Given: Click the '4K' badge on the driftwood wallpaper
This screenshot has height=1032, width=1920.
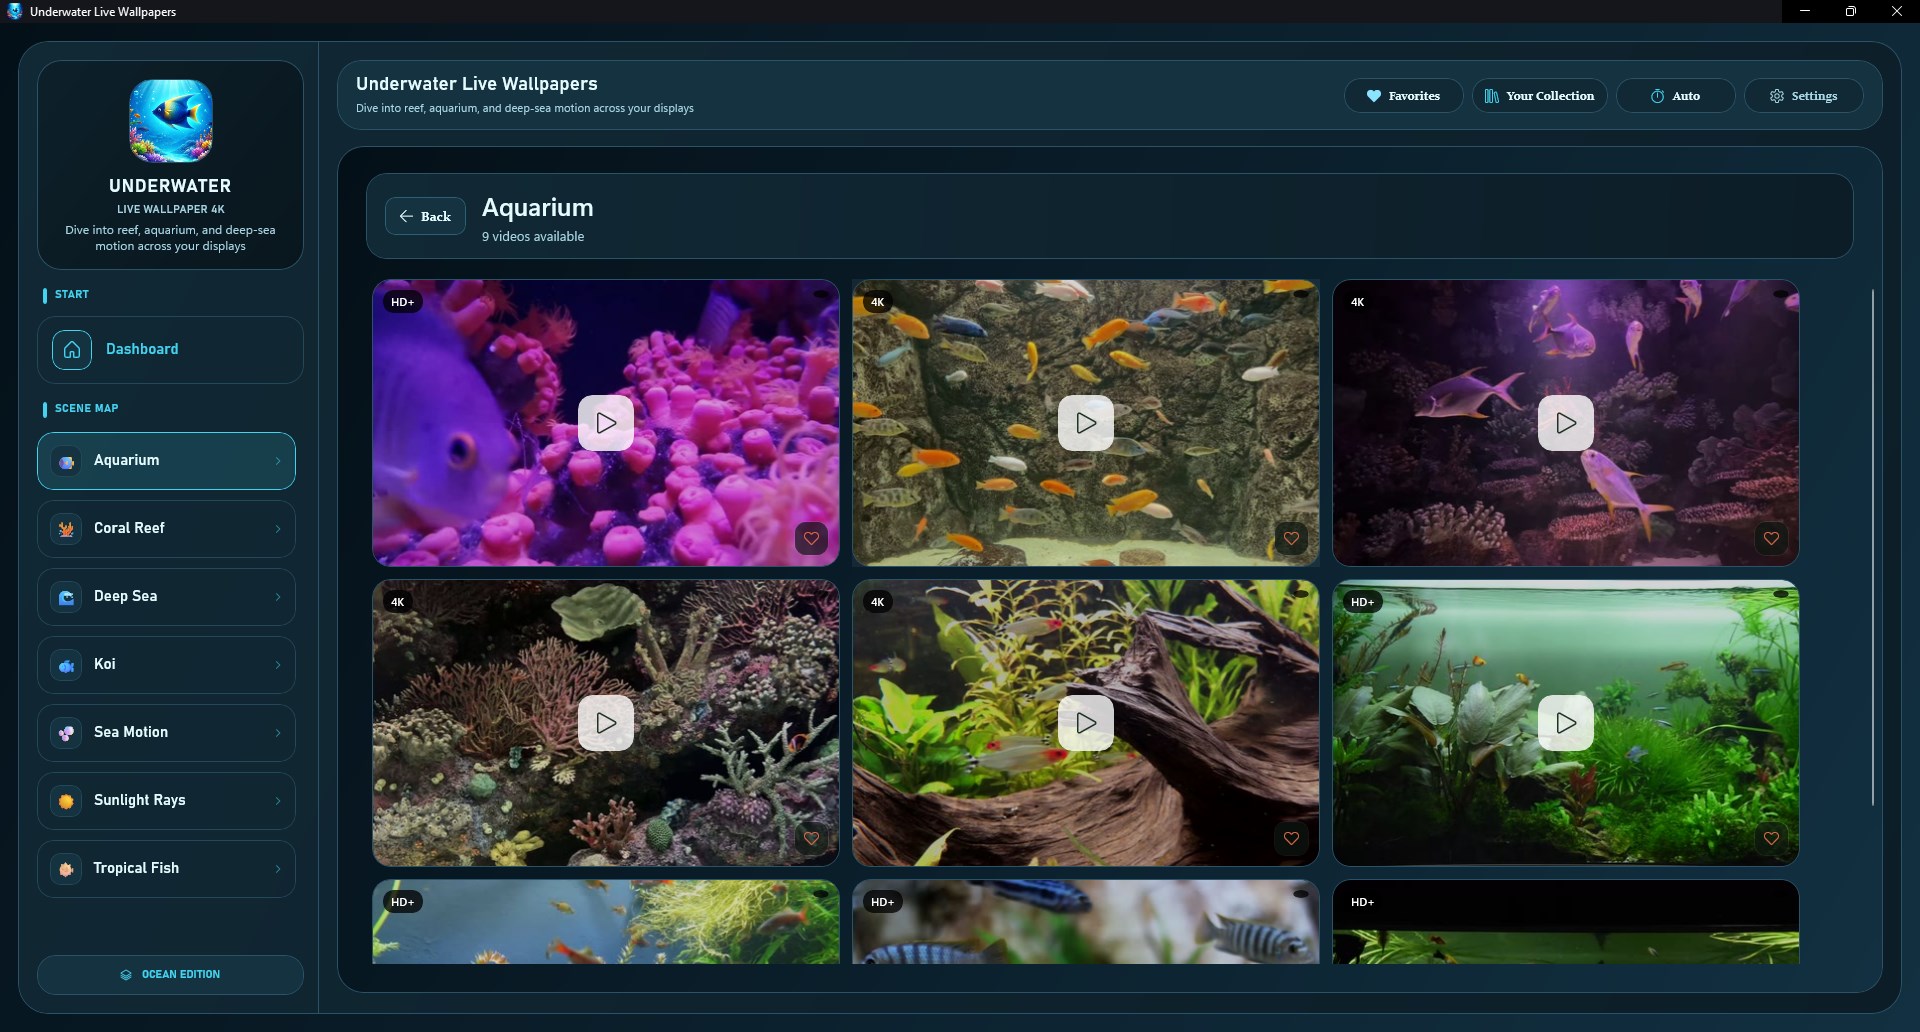Looking at the screenshot, I should click(878, 602).
